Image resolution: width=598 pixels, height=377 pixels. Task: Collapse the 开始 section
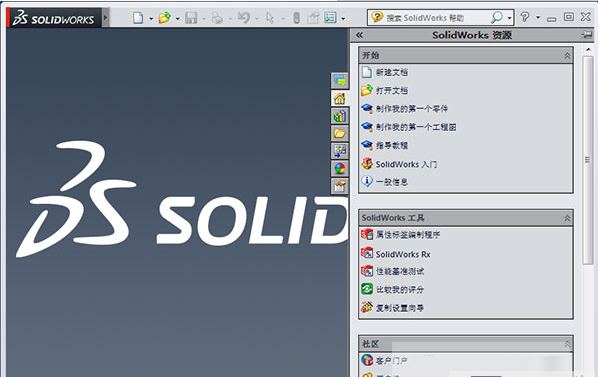567,56
